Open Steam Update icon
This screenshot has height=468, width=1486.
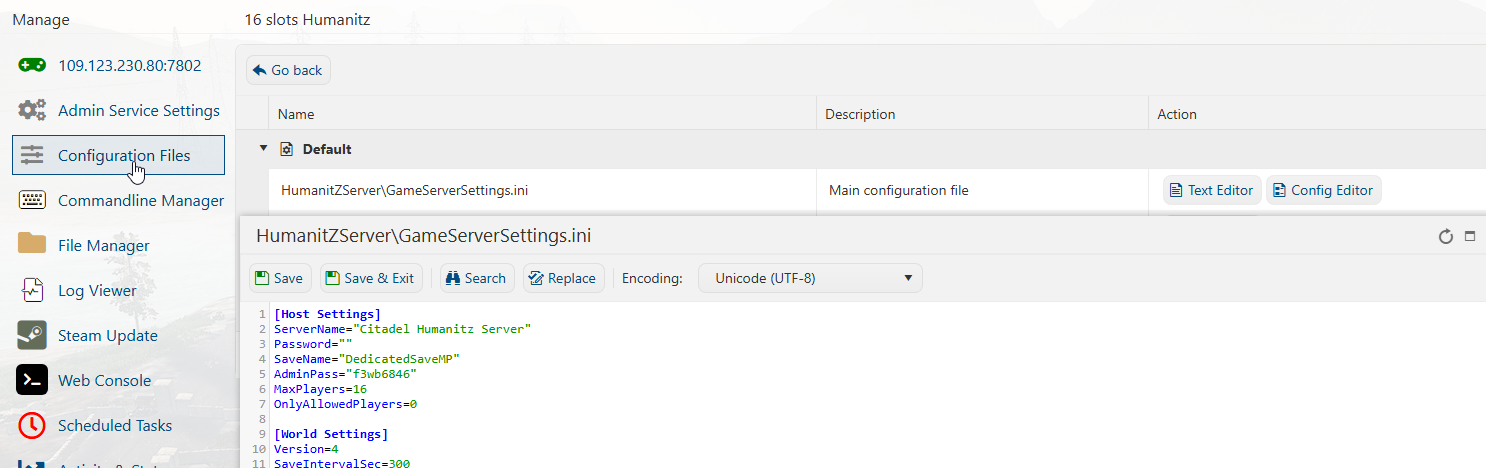pyautogui.click(x=32, y=336)
